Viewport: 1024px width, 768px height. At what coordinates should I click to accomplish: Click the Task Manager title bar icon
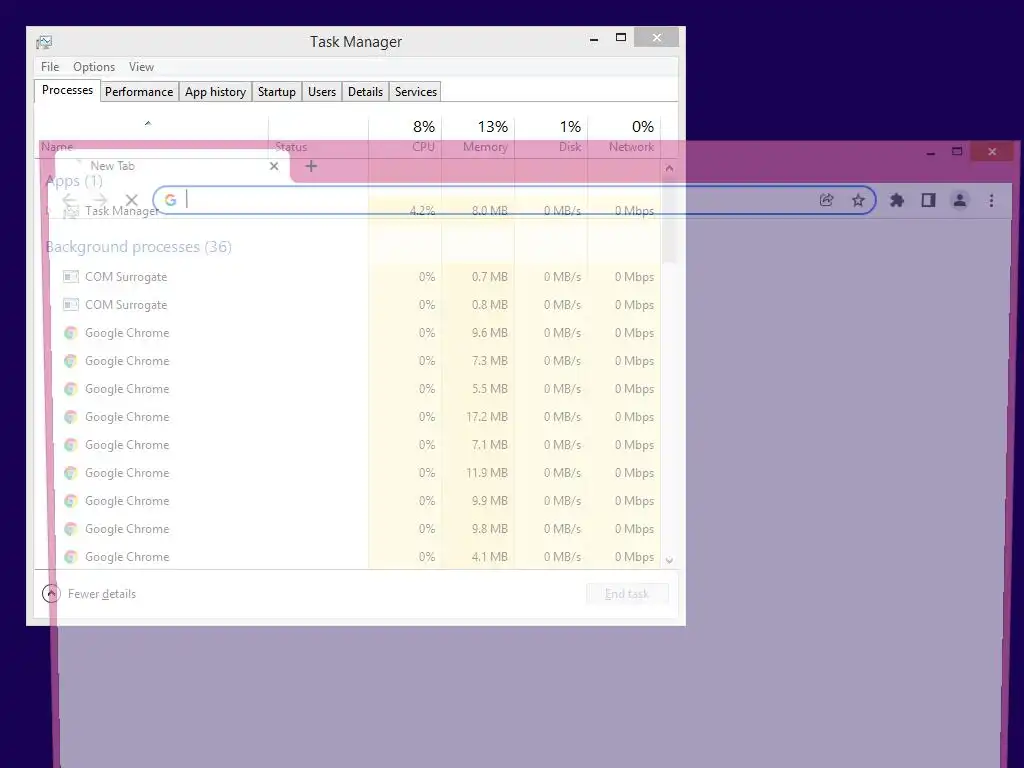tap(44, 42)
